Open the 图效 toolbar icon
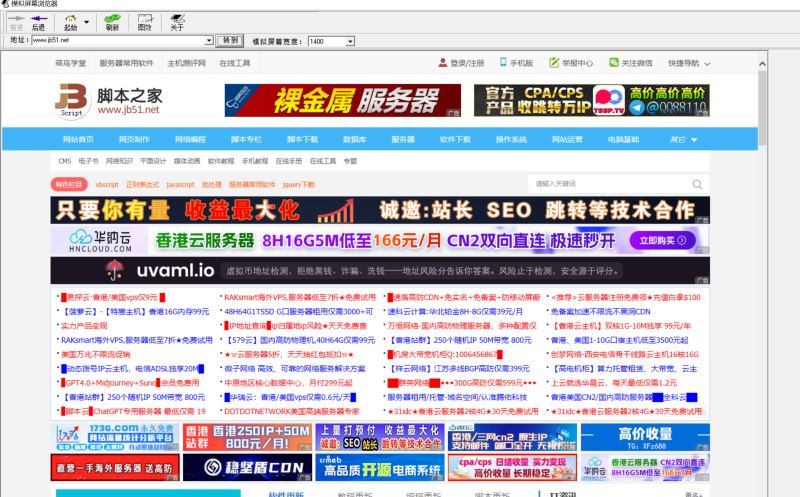Screen dimensions: 800x497 tap(145, 19)
